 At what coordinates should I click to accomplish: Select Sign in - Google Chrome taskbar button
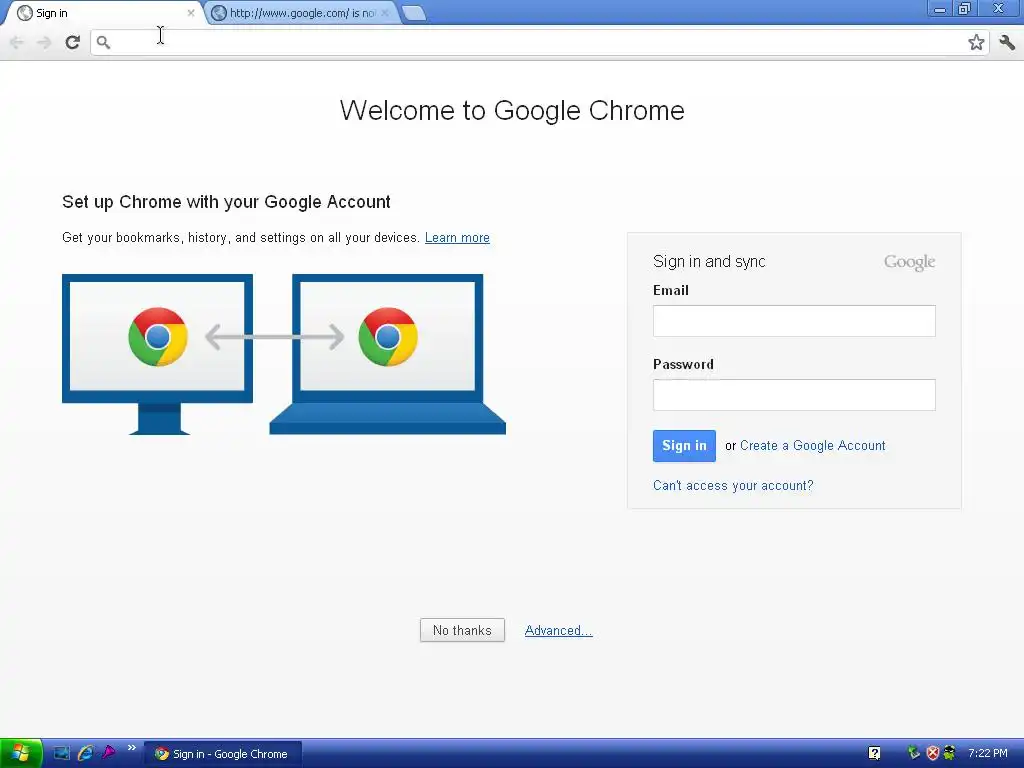[223, 754]
